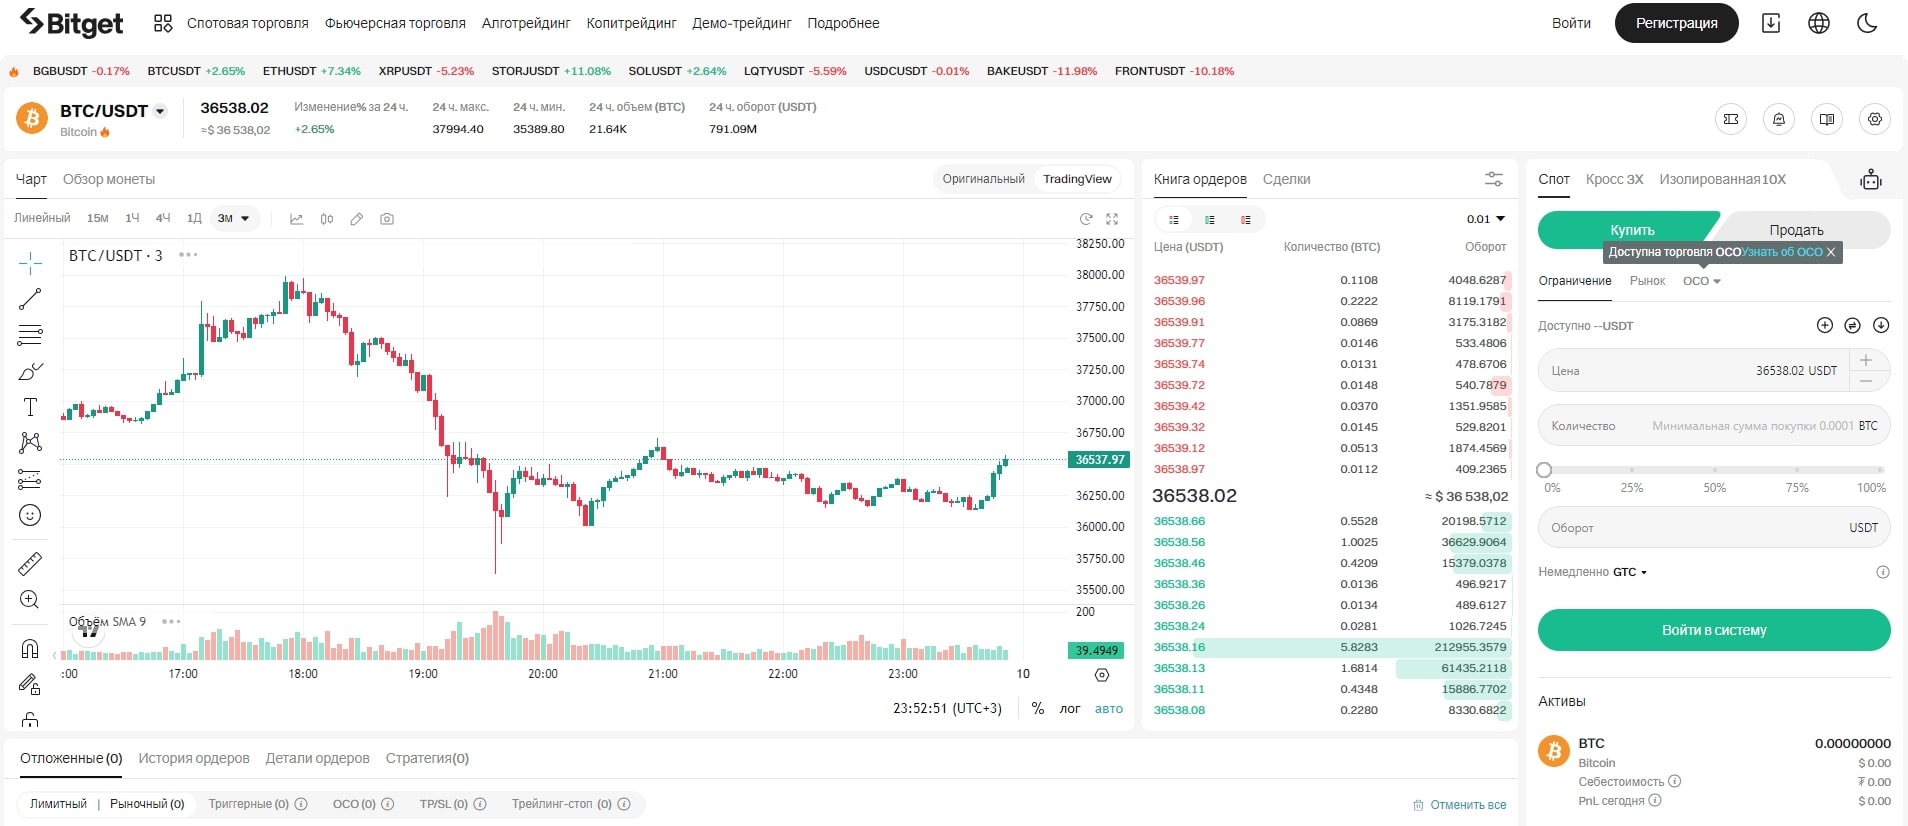Click the app download icon
This screenshot has width=1908, height=826.
click(1771, 23)
